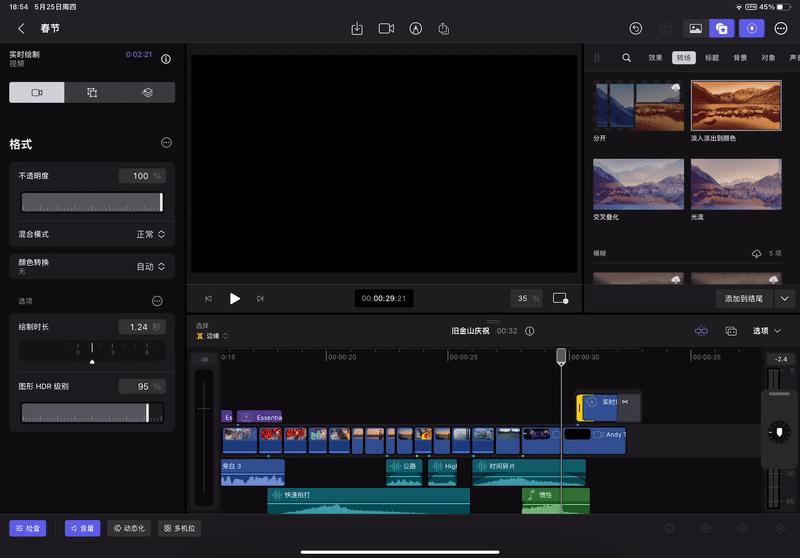Select the 光流 transition thumbnail

click(x=736, y=184)
